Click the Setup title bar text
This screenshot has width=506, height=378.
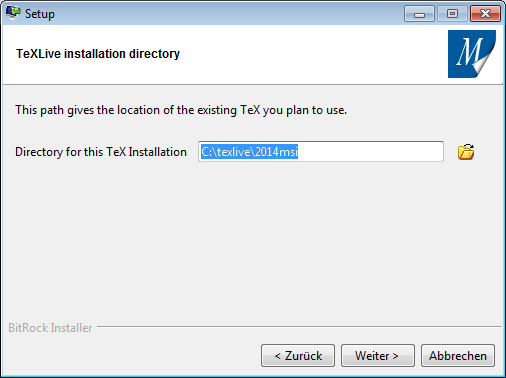[x=40, y=14]
